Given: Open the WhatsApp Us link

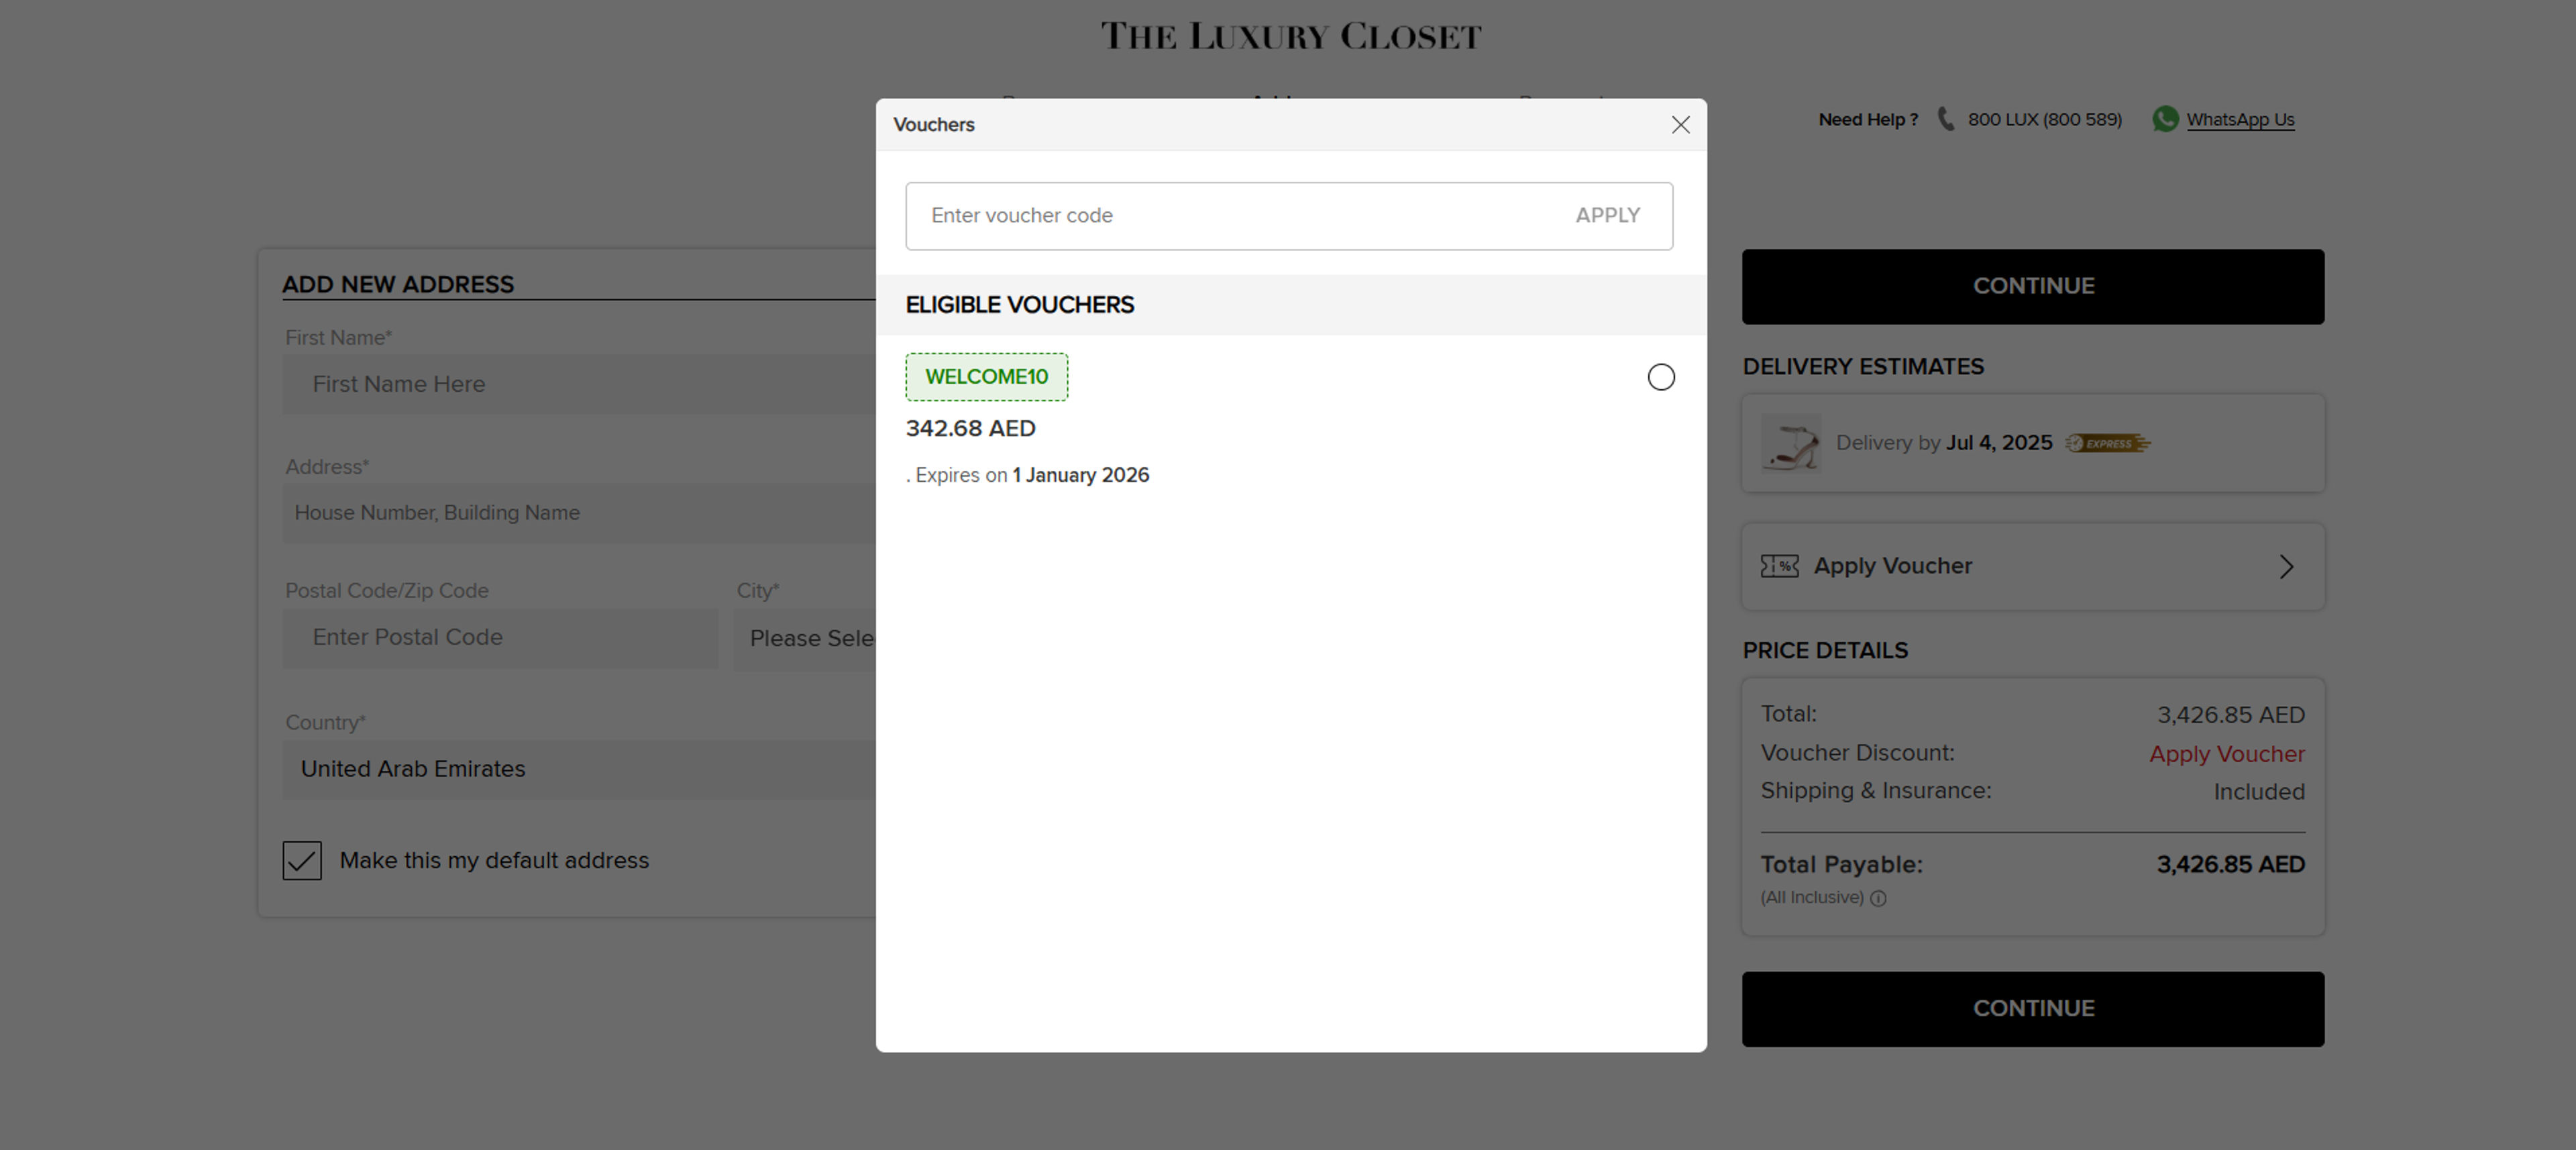Looking at the screenshot, I should (2240, 120).
